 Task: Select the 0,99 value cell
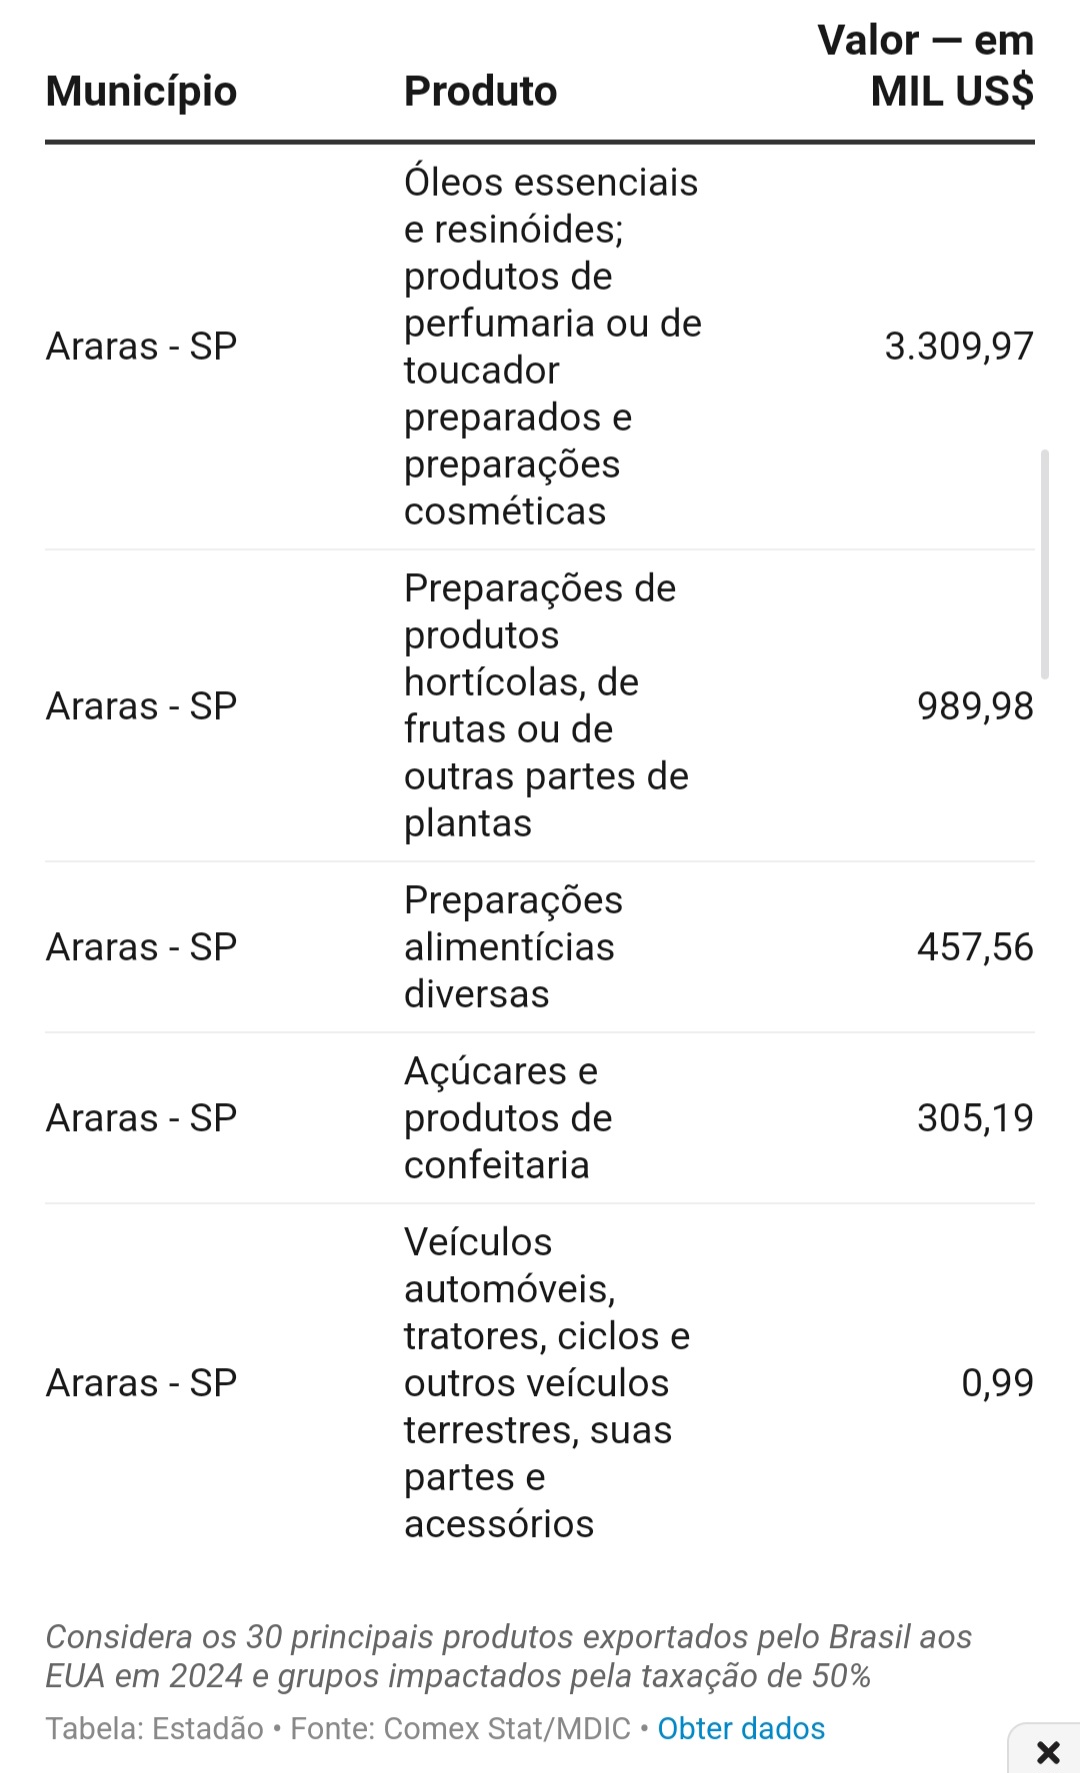997,1383
